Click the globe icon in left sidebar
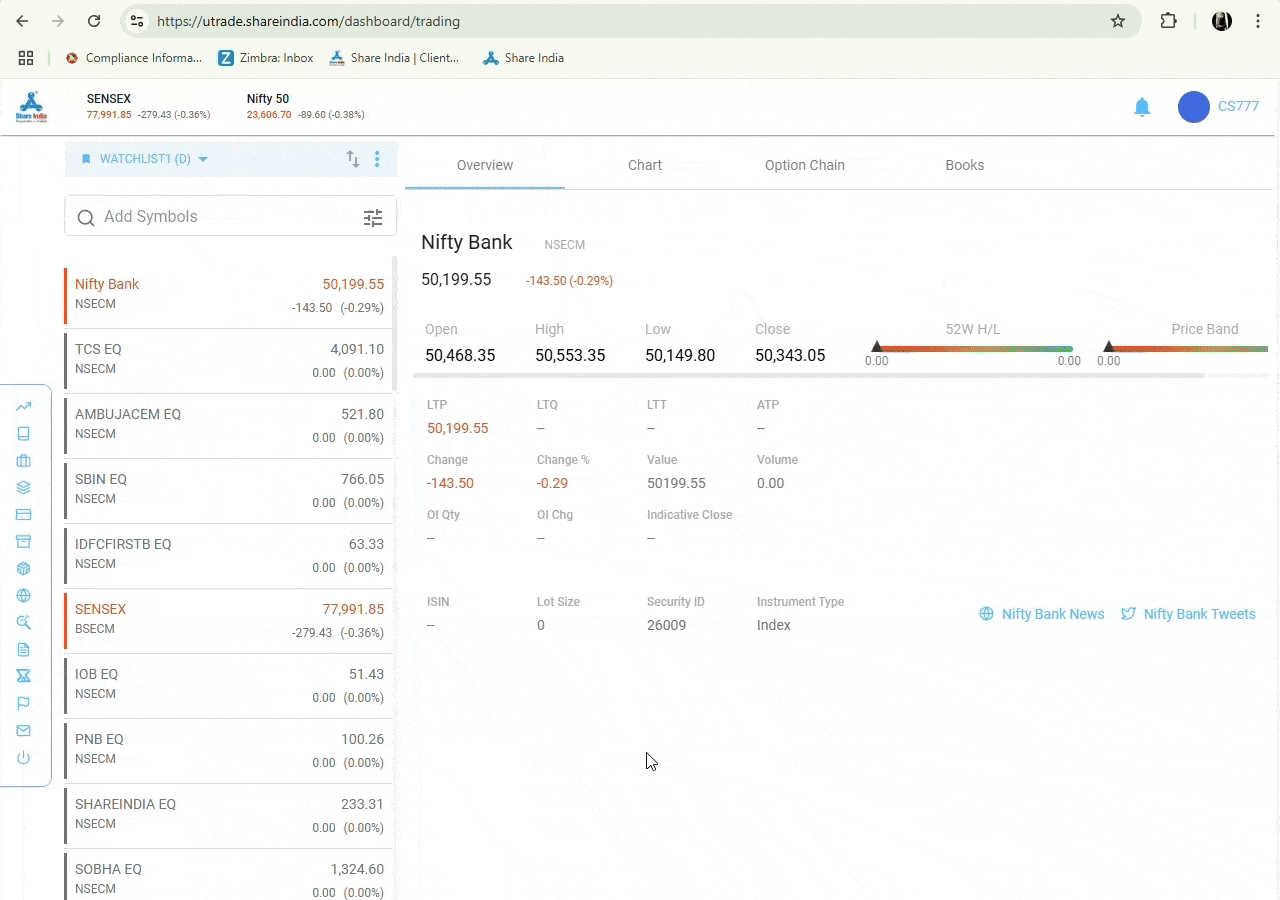 (x=23, y=596)
